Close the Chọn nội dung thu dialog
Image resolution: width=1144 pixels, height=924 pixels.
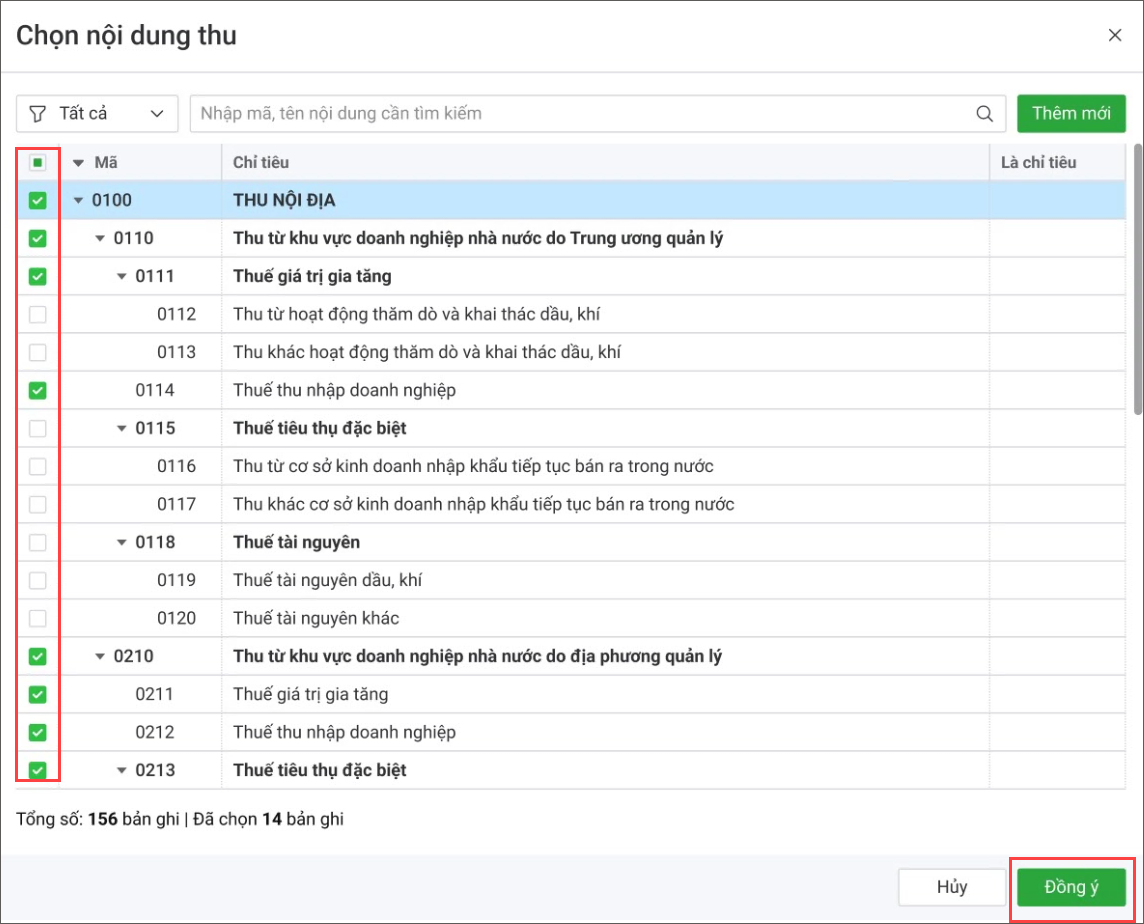tap(1115, 36)
